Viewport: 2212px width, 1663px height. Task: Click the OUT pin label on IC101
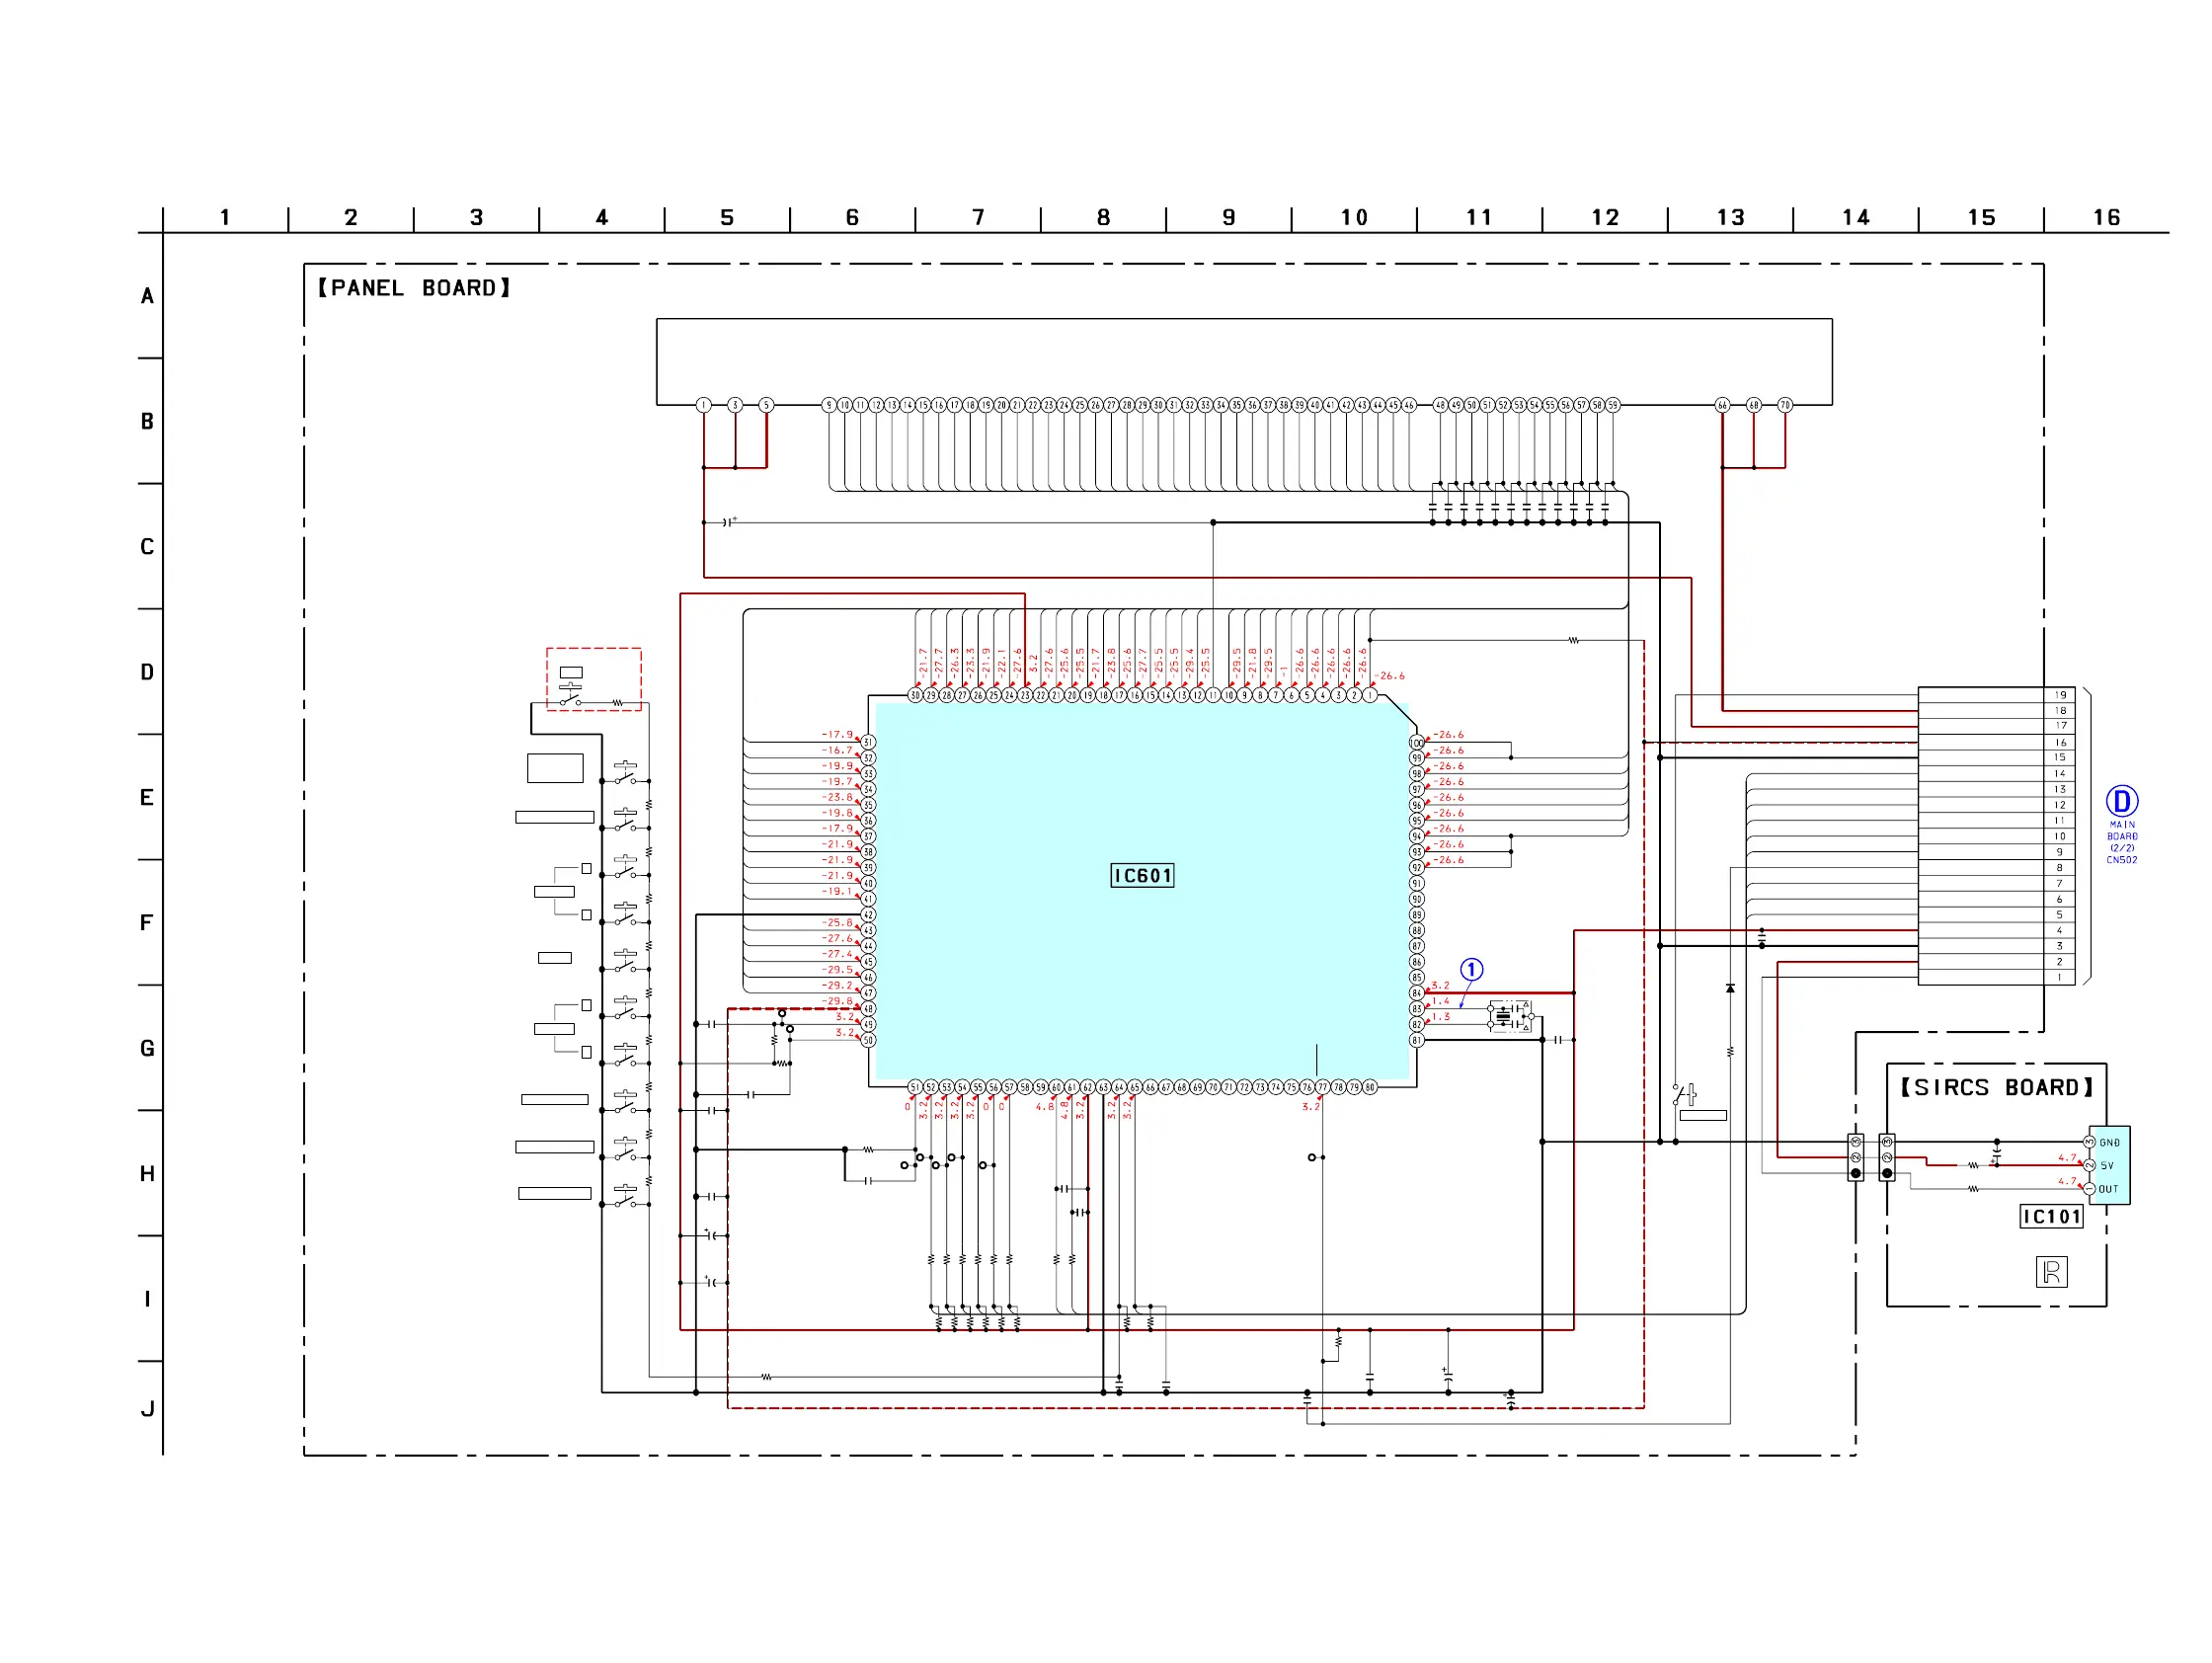(2108, 1190)
